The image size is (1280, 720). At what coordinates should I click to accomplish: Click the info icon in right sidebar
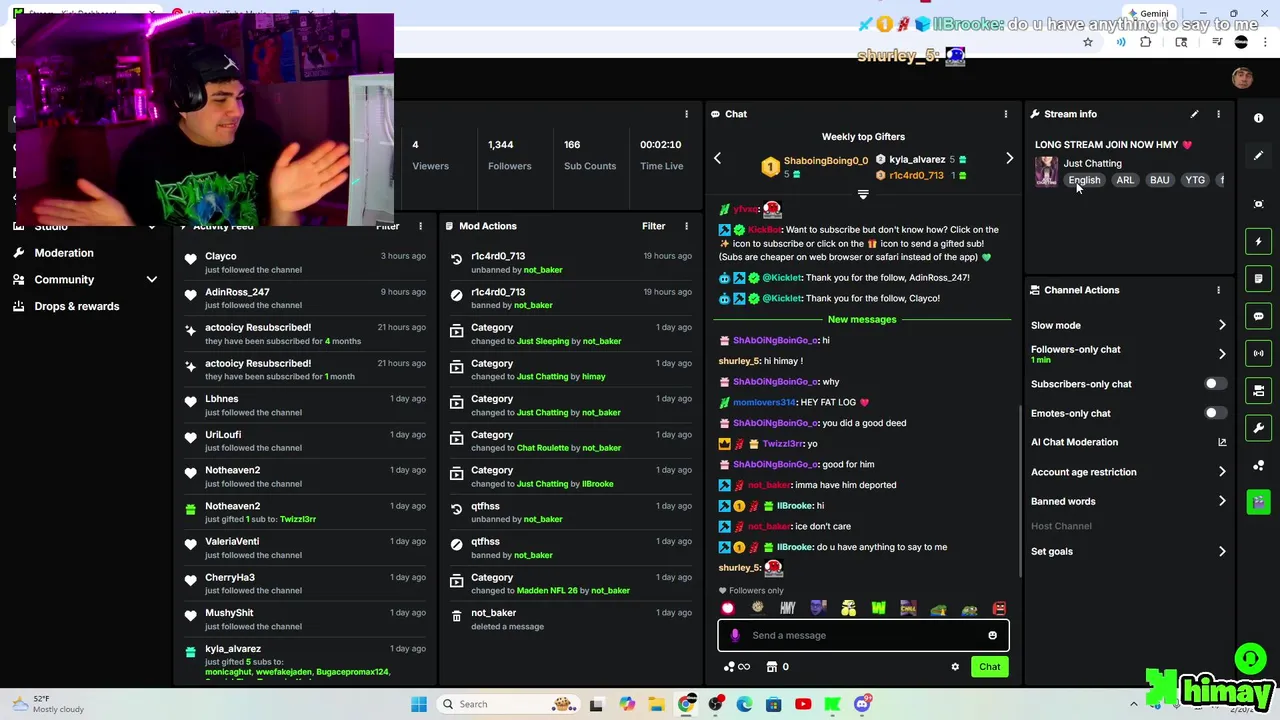click(1258, 118)
